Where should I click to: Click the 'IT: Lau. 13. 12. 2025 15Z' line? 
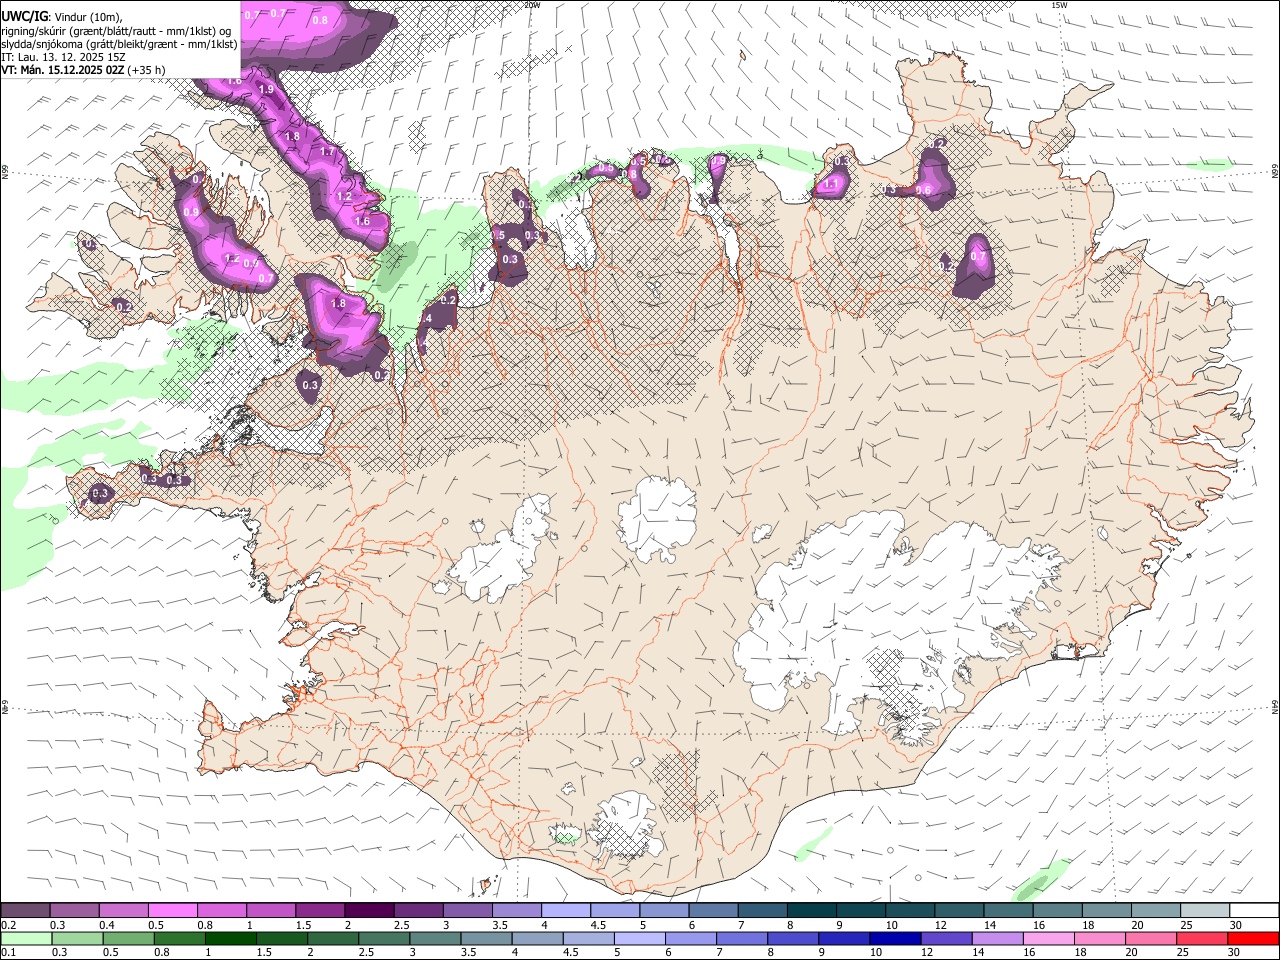63,57
